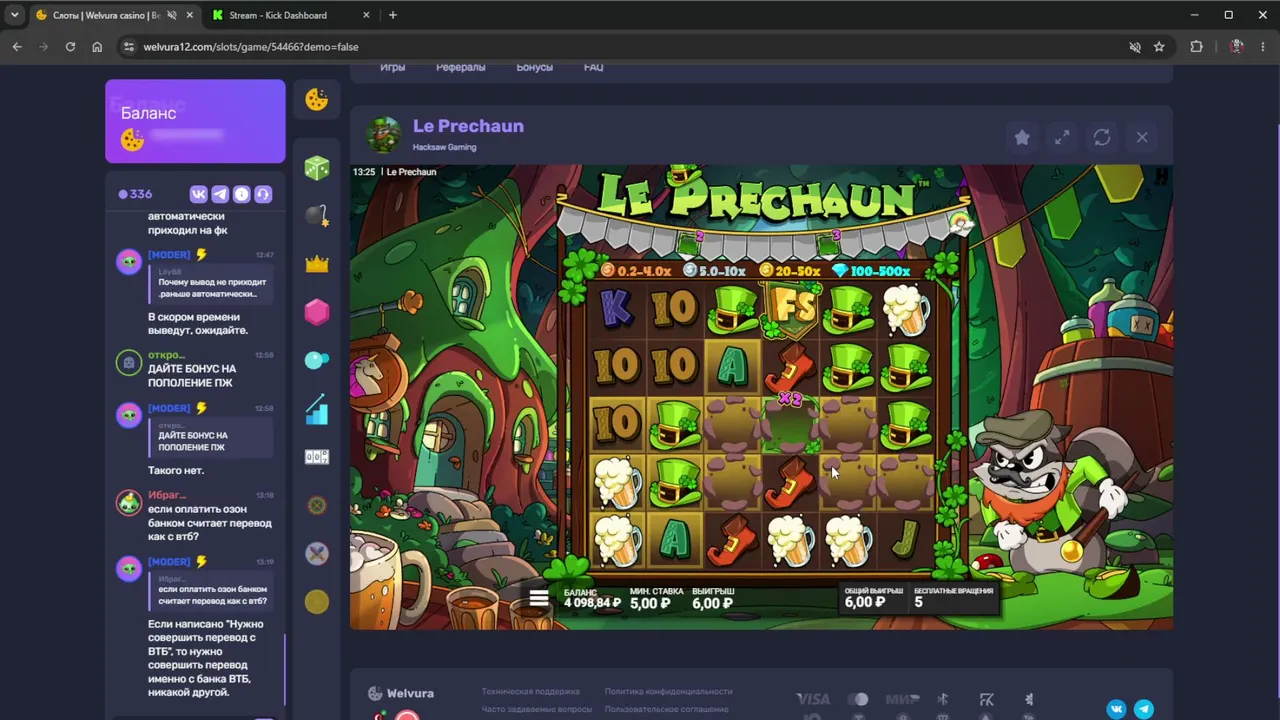Close the Welvura casino tab

coord(188,15)
